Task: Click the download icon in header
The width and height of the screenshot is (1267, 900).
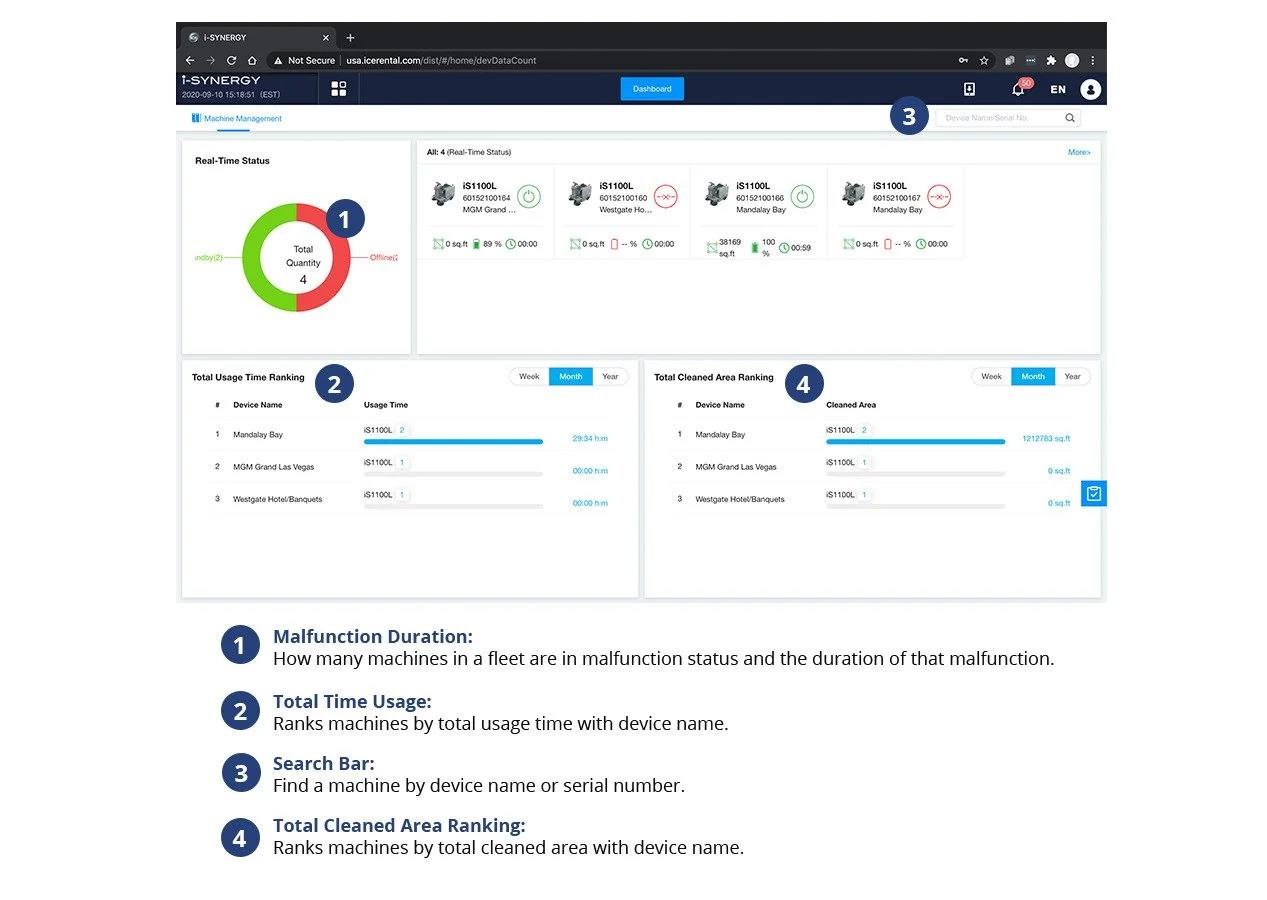Action: click(x=969, y=89)
